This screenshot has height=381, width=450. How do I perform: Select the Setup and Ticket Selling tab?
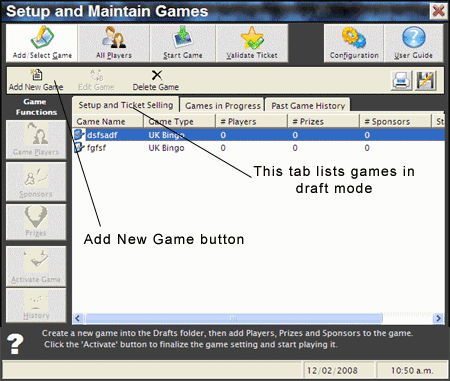(x=126, y=105)
